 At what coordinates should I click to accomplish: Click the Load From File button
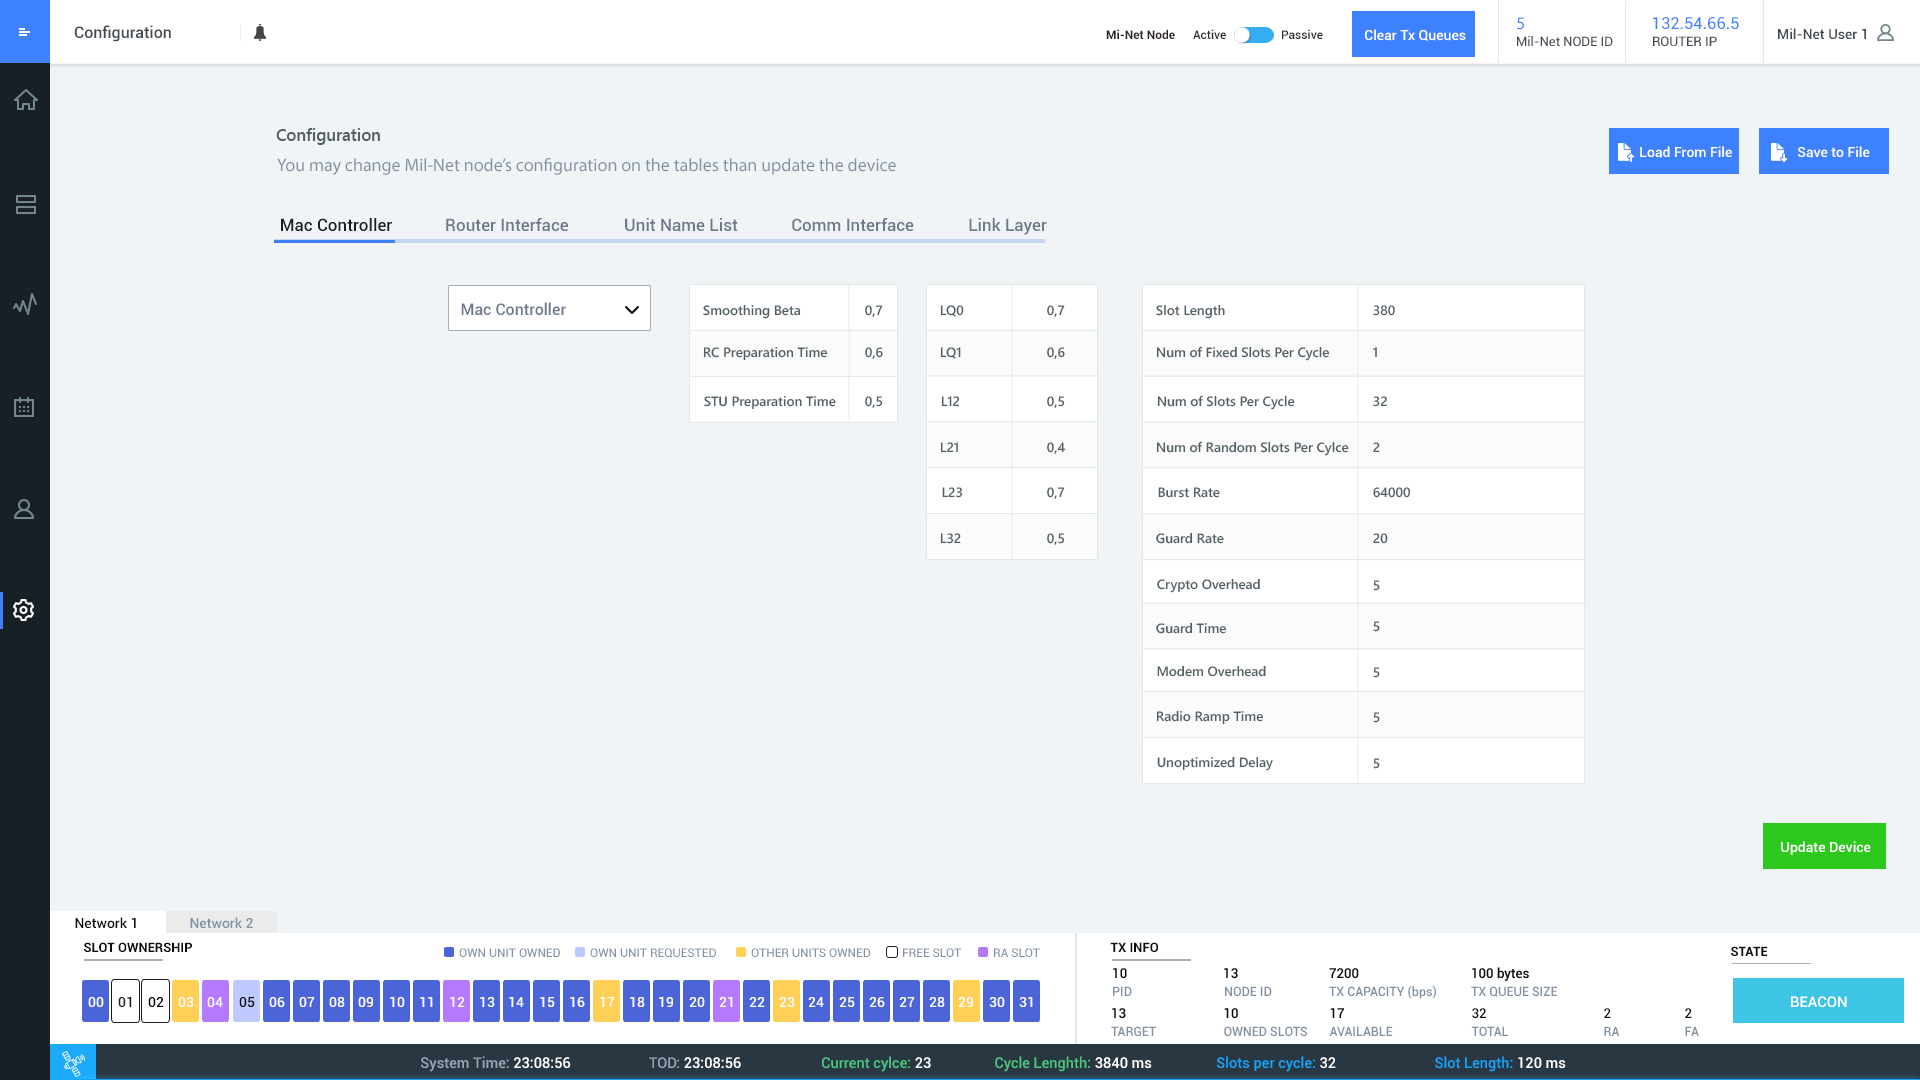click(x=1673, y=151)
